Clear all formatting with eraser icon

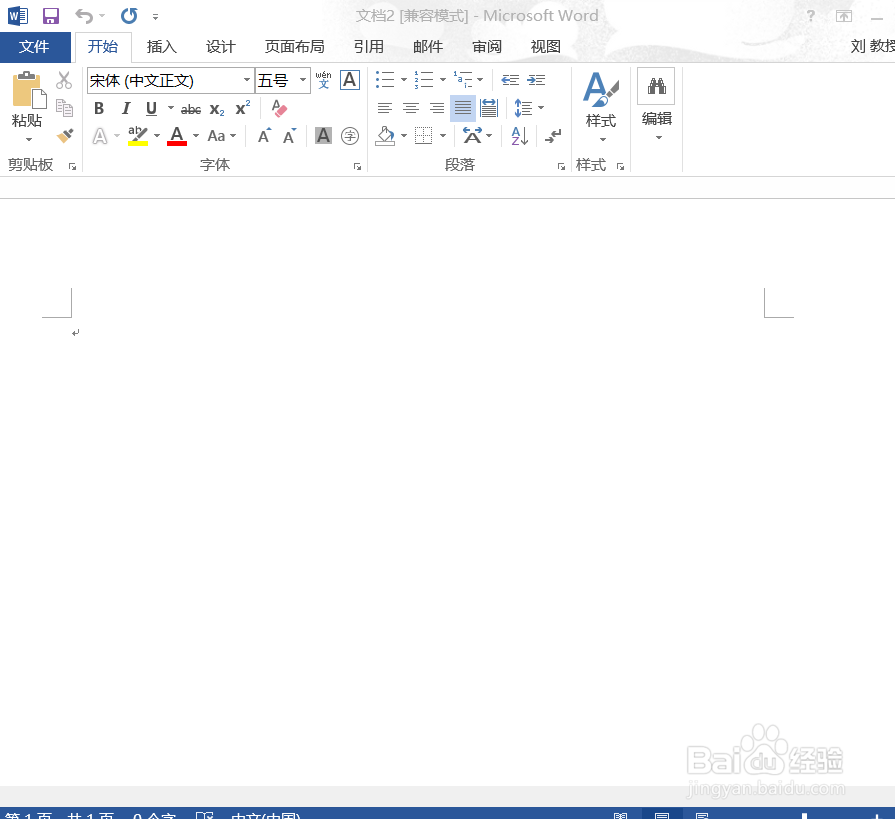coord(279,108)
